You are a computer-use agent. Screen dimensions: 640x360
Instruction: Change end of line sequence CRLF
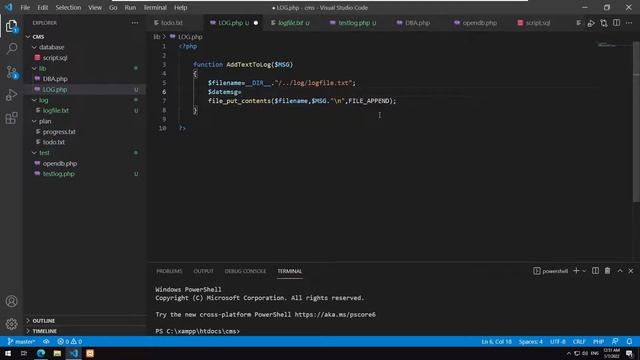(579, 341)
